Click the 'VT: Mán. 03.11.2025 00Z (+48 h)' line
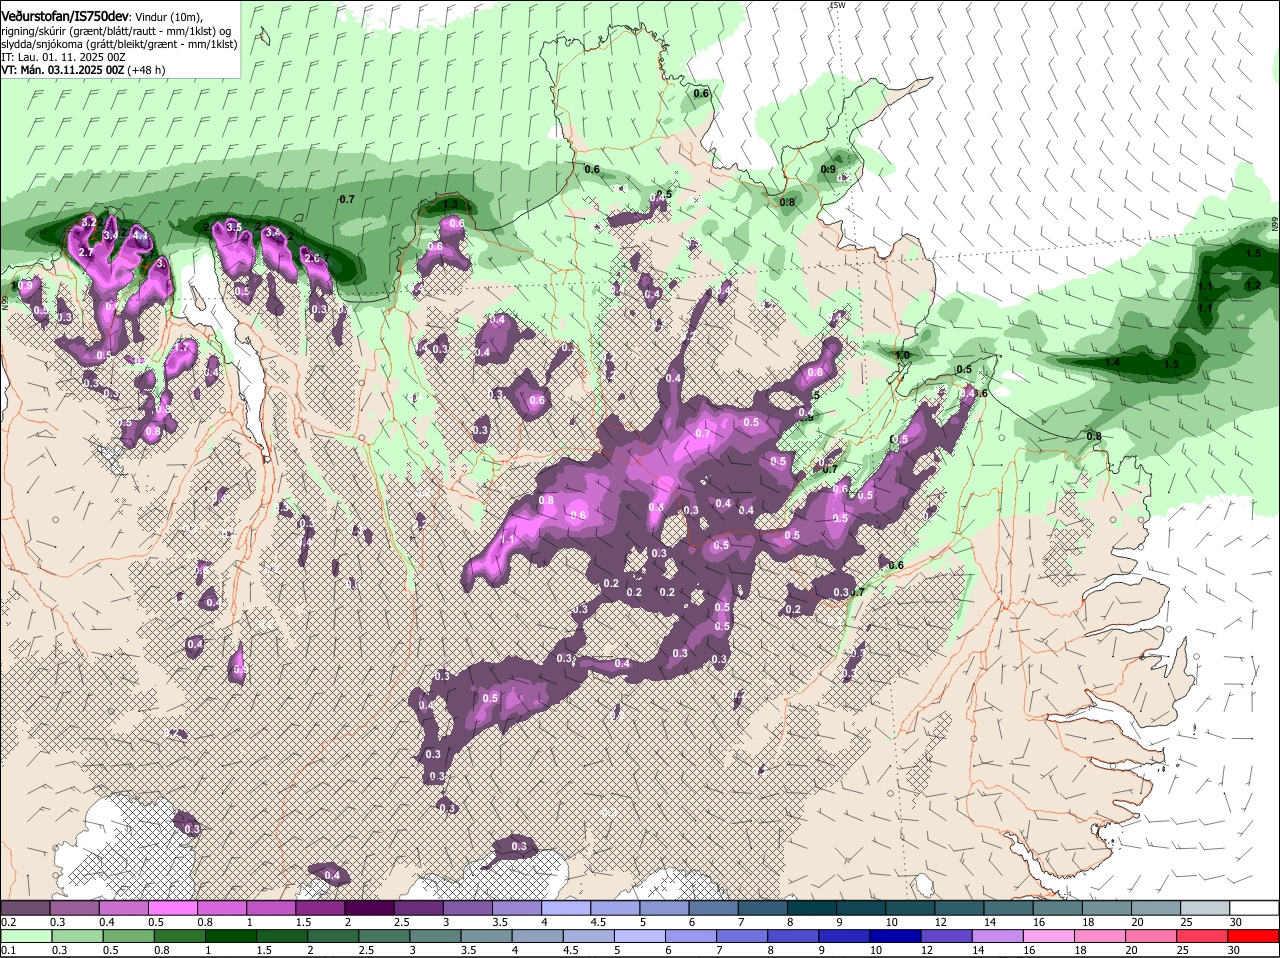Viewport: 1280px width, 958px height. tap(83, 70)
